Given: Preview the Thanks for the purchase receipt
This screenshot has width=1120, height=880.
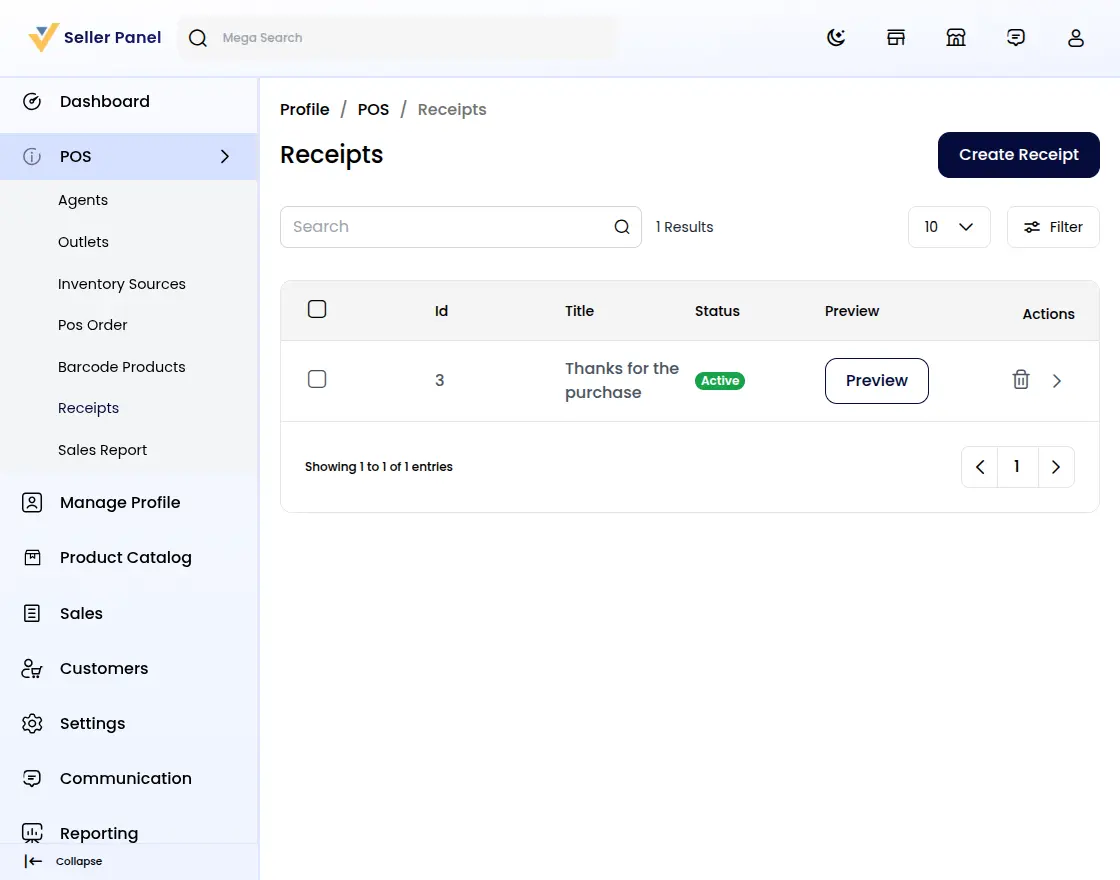Looking at the screenshot, I should pos(876,381).
